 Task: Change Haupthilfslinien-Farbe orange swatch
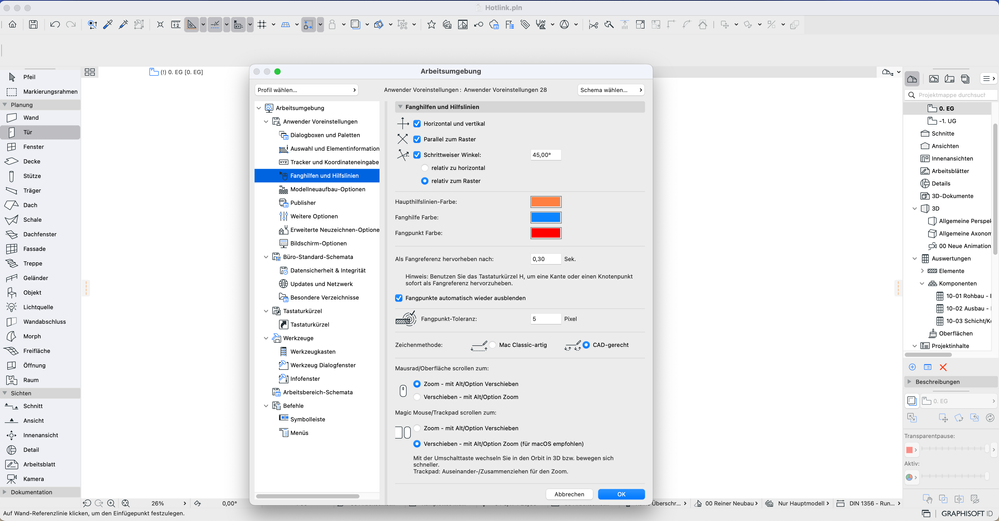tap(546, 202)
